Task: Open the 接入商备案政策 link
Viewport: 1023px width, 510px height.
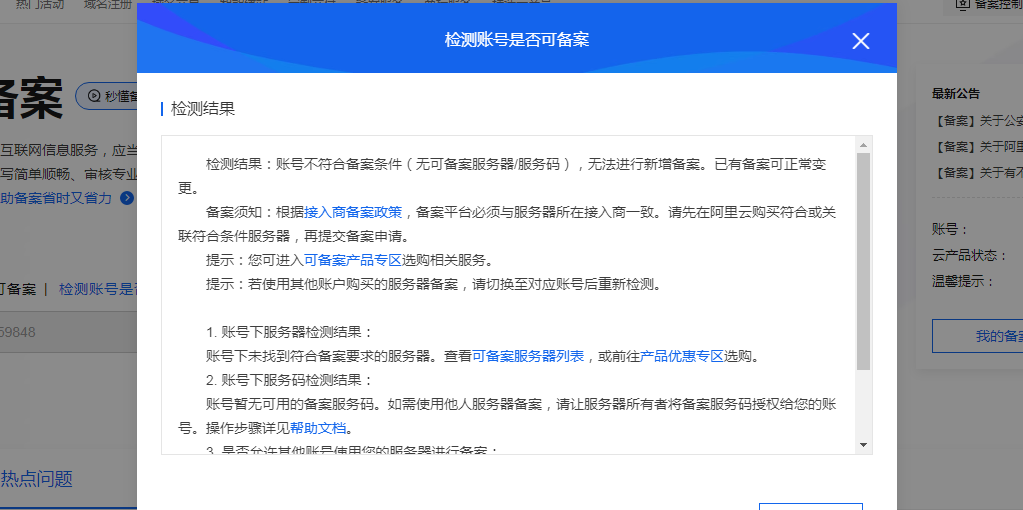Action: point(353,212)
